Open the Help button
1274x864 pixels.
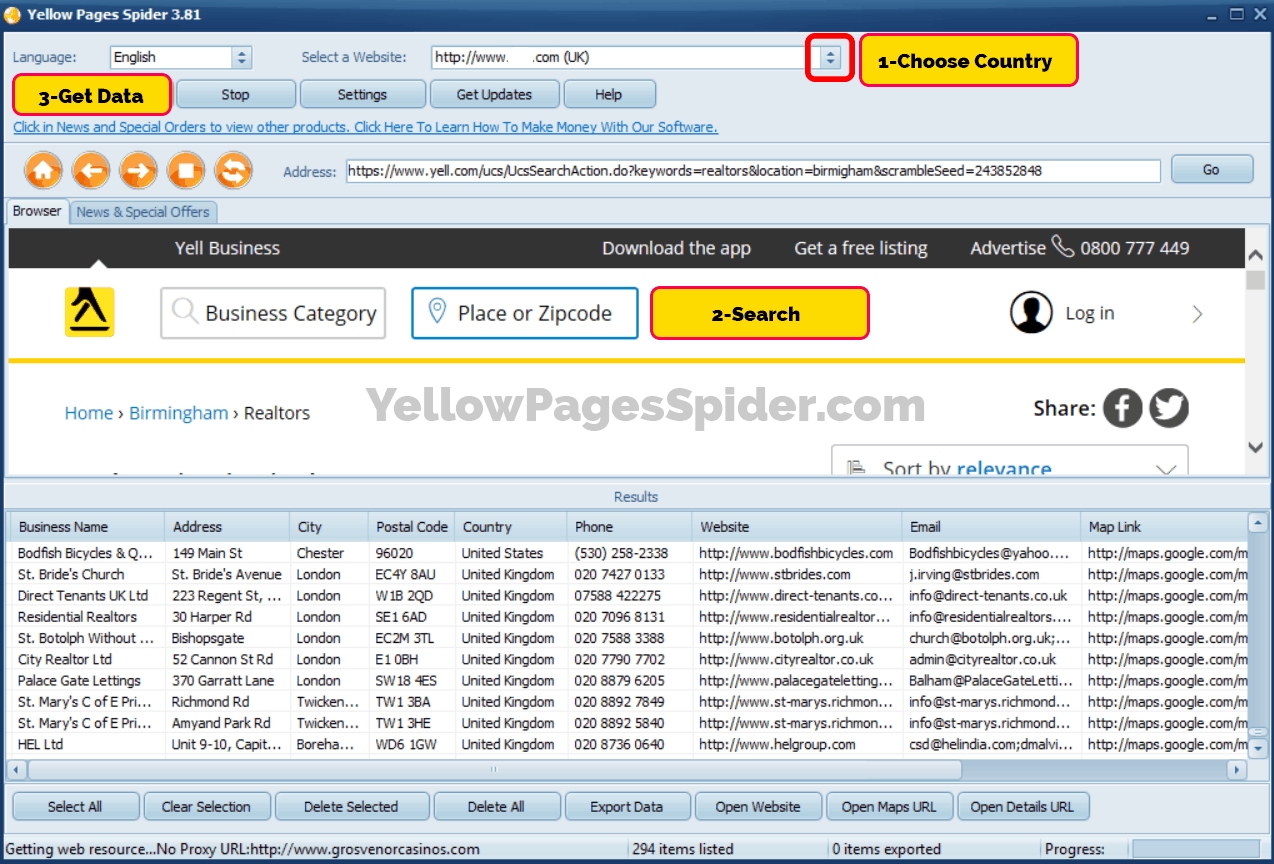pyautogui.click(x=609, y=94)
